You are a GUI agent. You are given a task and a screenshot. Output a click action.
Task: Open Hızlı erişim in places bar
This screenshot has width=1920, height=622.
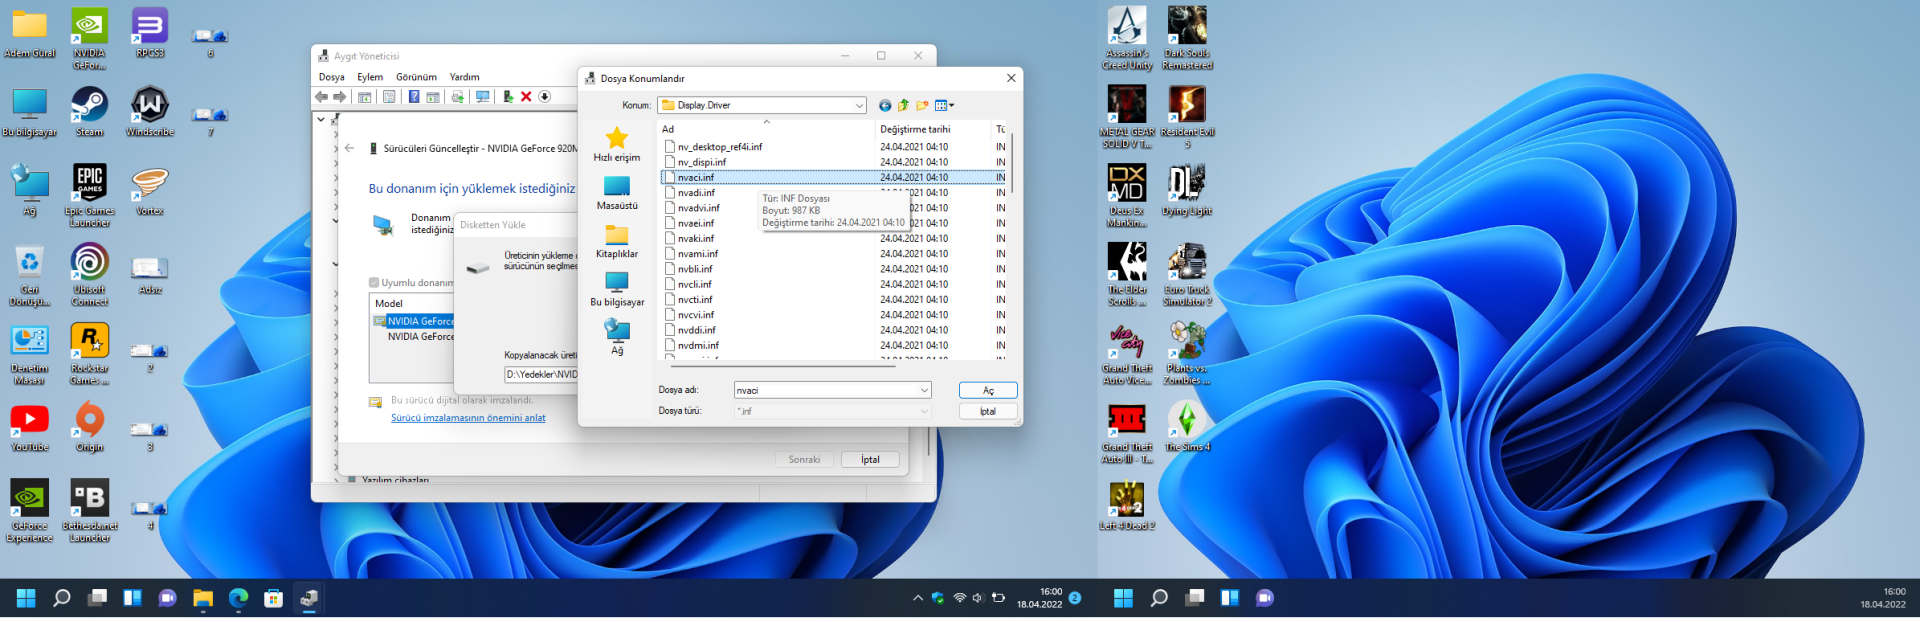[x=617, y=144]
